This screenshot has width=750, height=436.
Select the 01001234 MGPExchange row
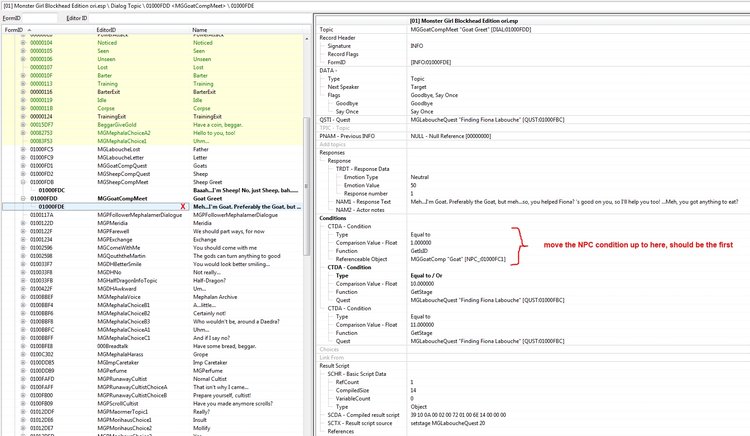(x=152, y=240)
